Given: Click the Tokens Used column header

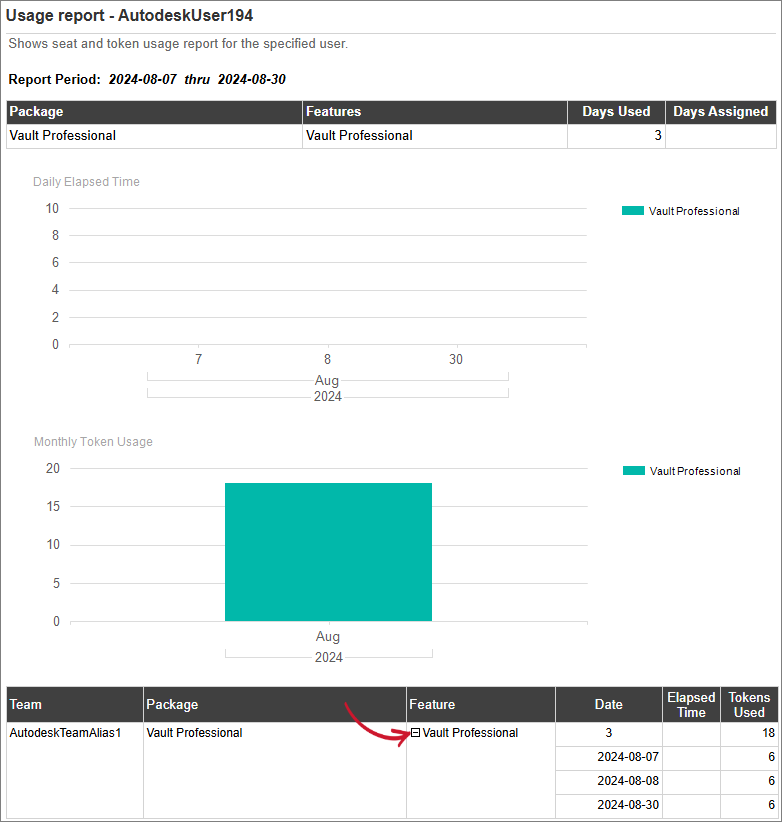Looking at the screenshot, I should 749,705.
